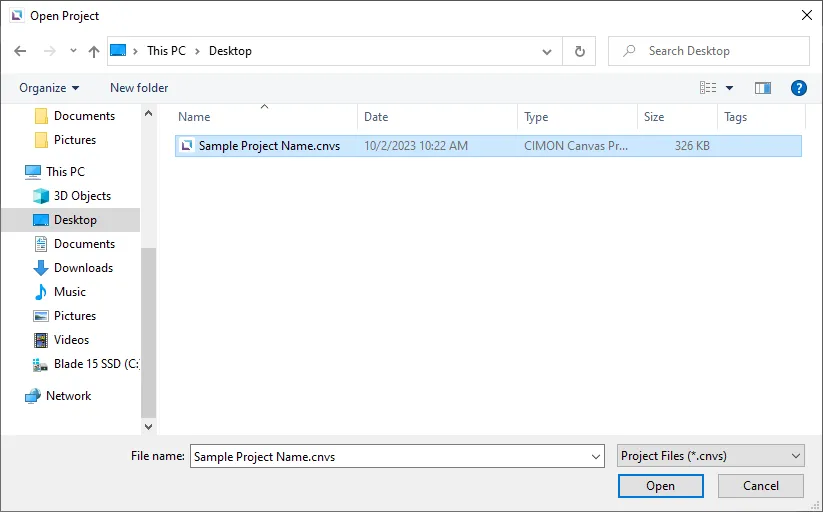The image size is (823, 512).
Task: Open the Help question mark icon
Action: tap(798, 88)
